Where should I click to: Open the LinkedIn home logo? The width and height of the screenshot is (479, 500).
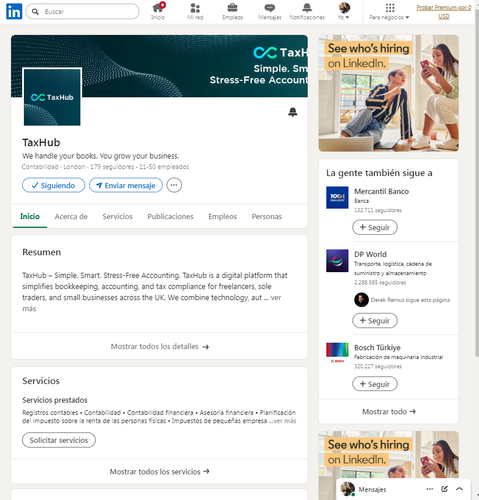tap(14, 11)
